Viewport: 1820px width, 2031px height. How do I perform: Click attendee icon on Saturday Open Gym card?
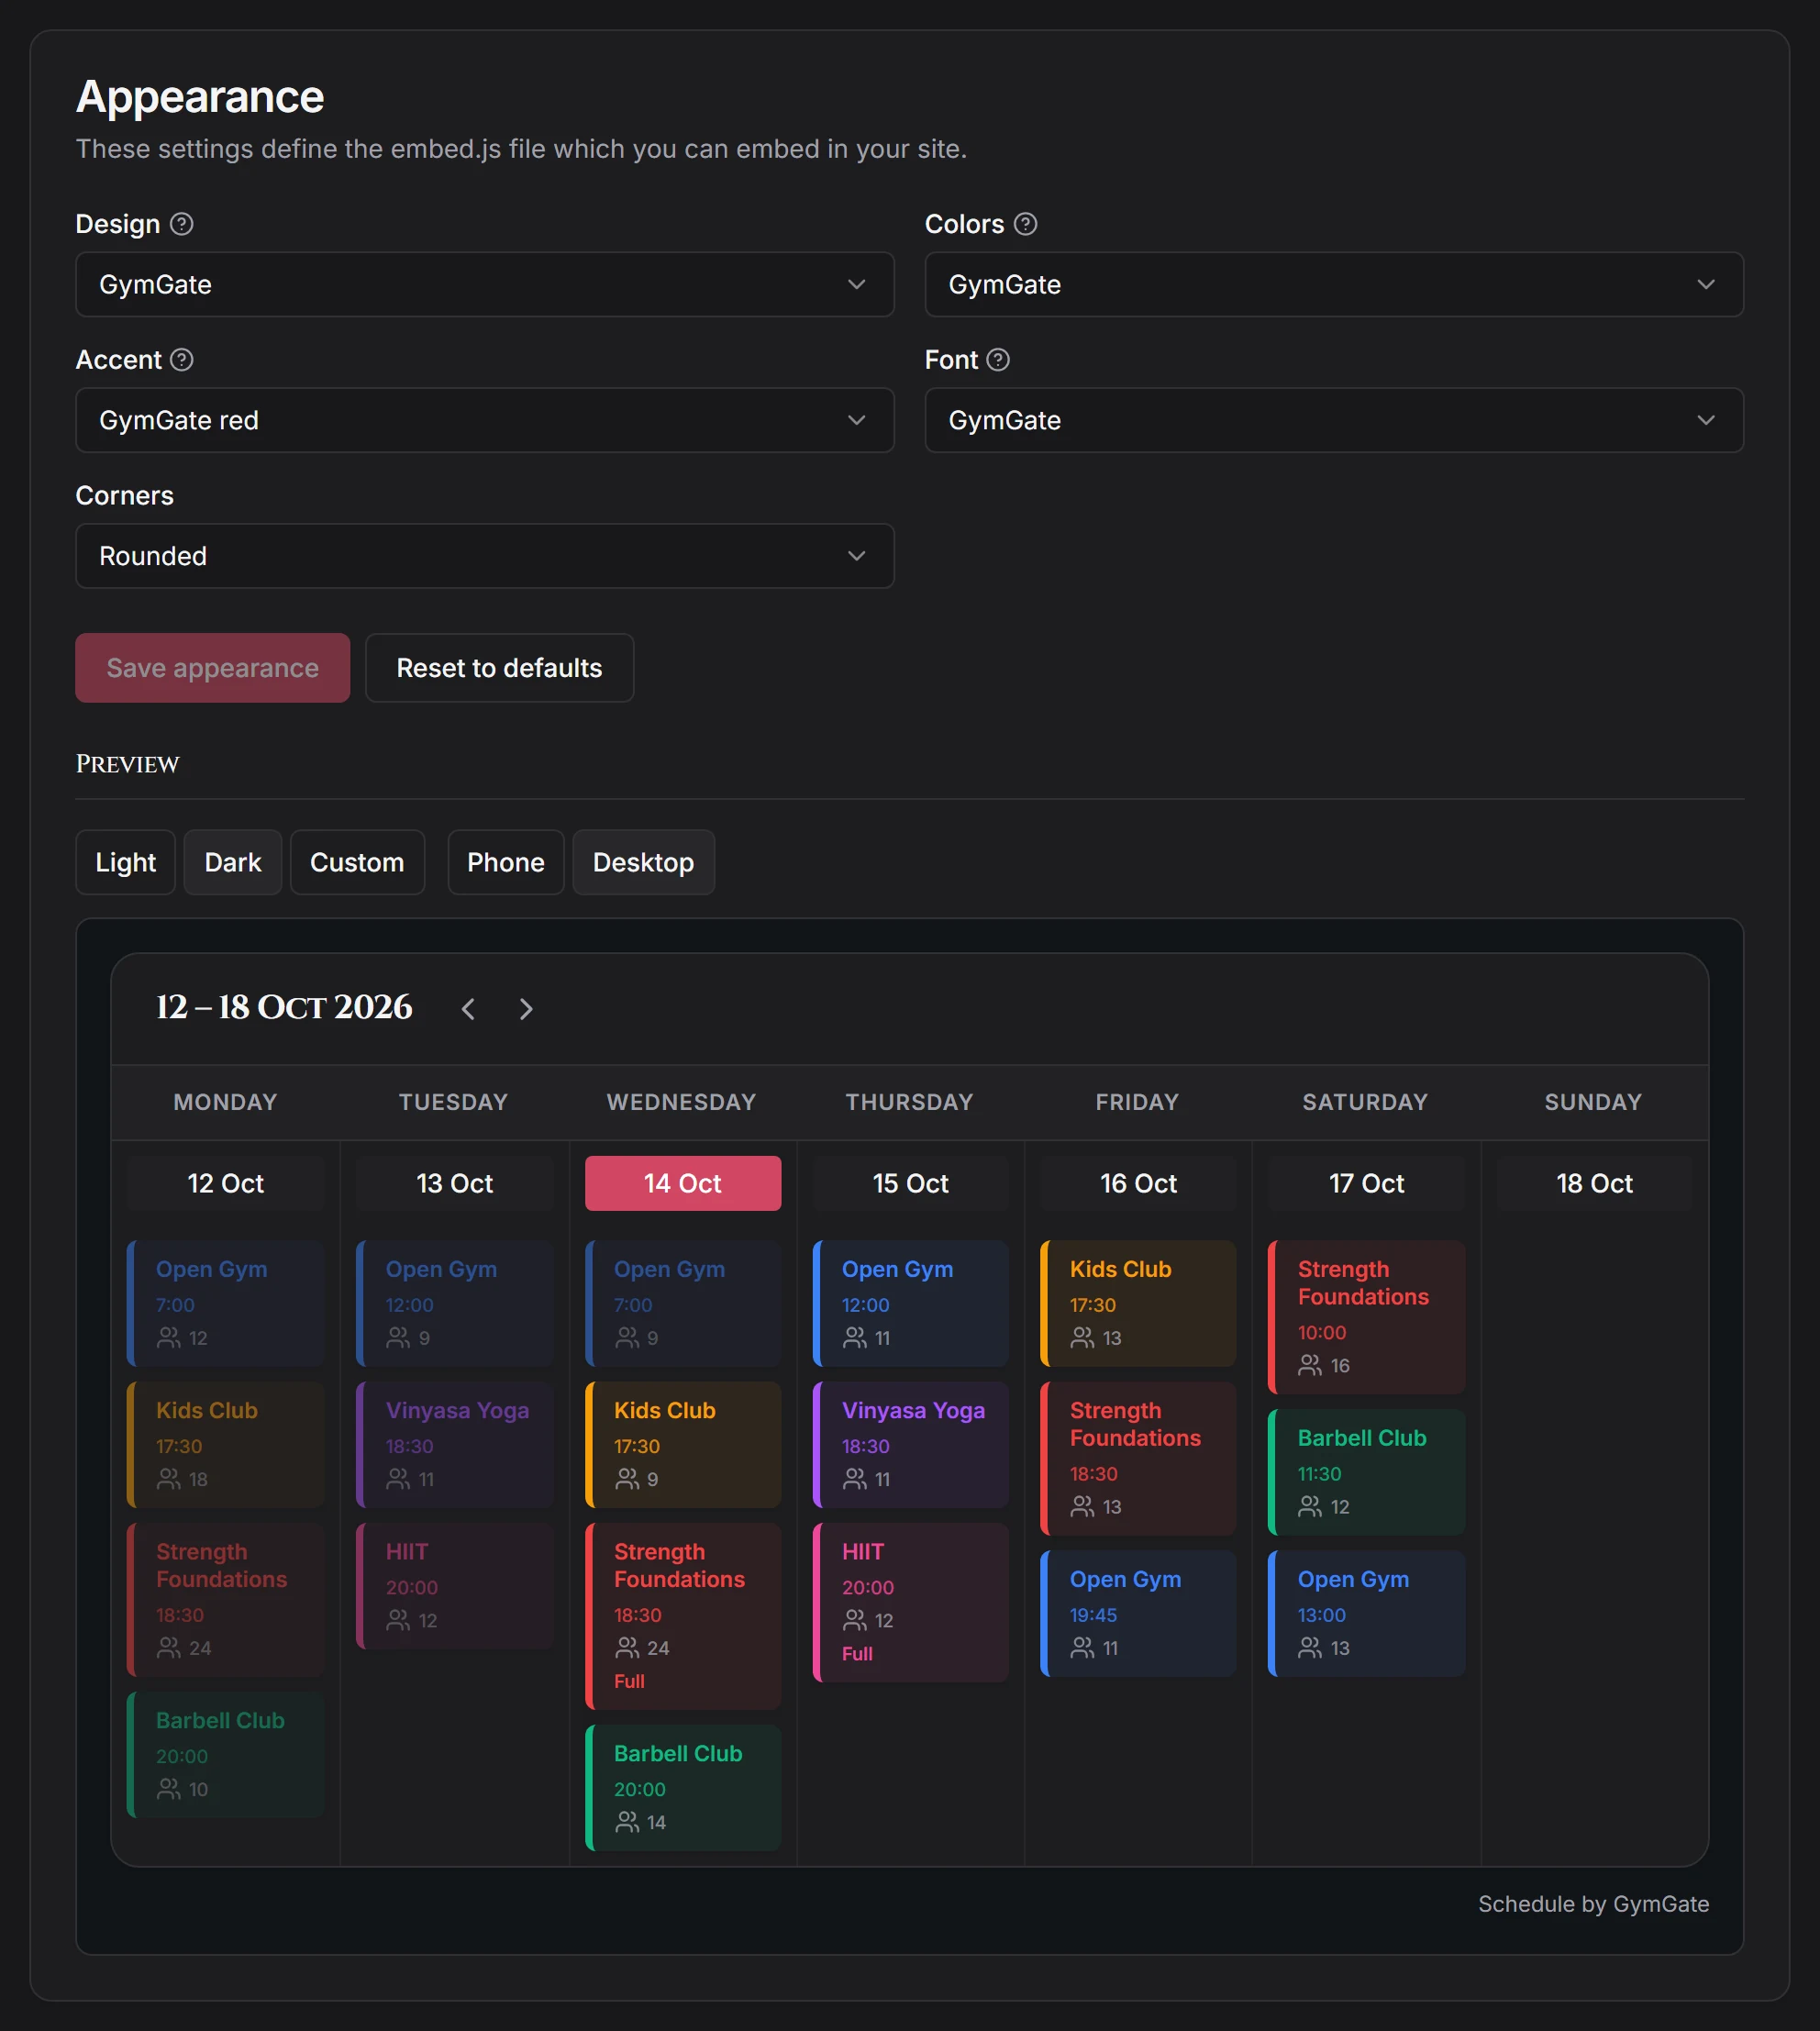click(1310, 1647)
